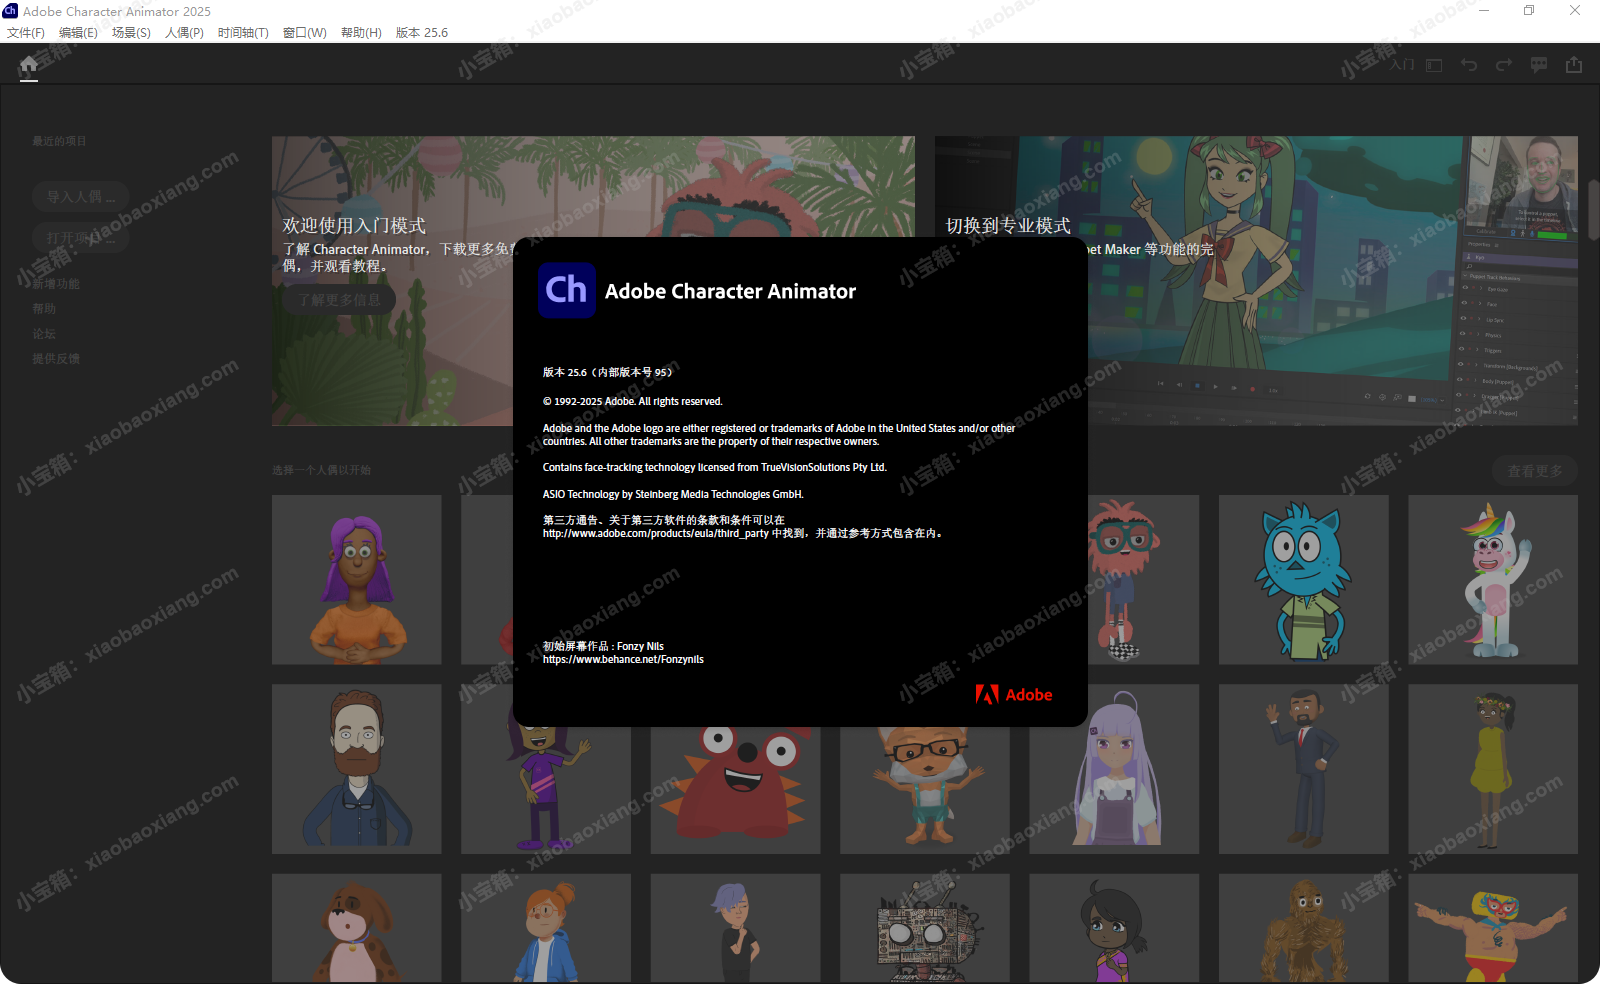The image size is (1600, 984).
Task: Select the blue cat puppet thumbnail
Action: click(x=1303, y=580)
